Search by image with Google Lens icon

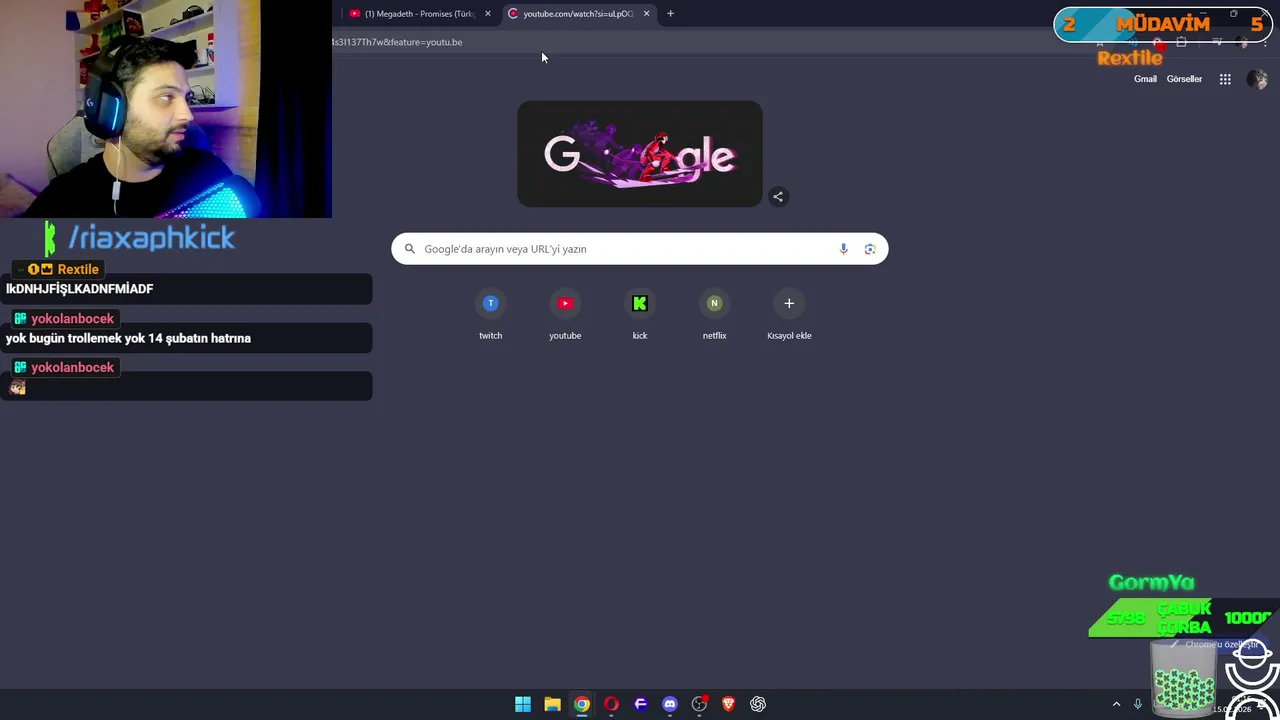pos(870,249)
